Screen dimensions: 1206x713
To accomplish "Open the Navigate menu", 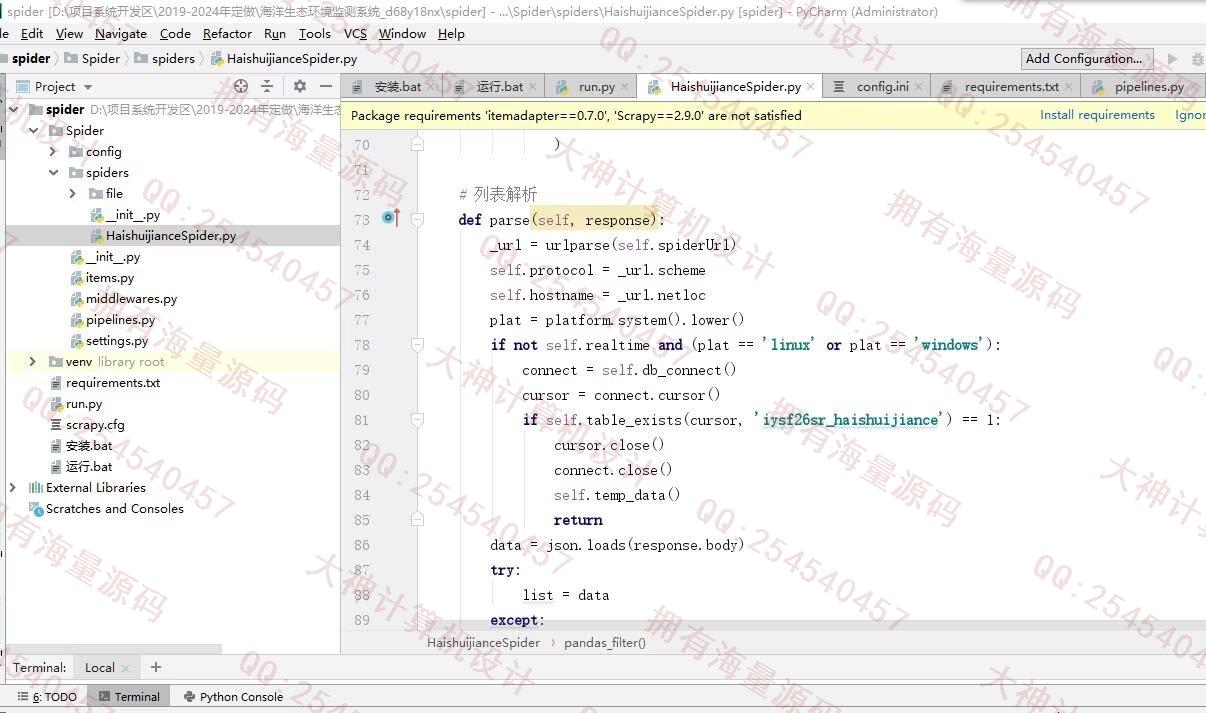I will (x=121, y=33).
